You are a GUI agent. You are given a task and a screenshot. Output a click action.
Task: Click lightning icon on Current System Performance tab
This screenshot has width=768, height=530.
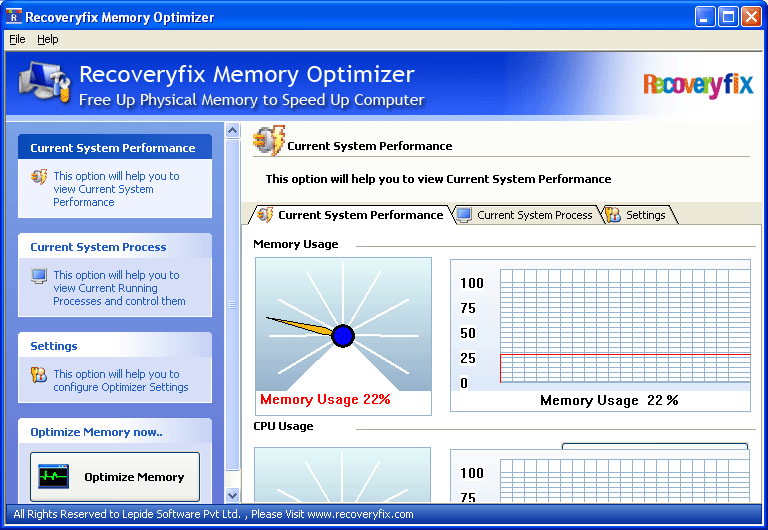[x=265, y=215]
